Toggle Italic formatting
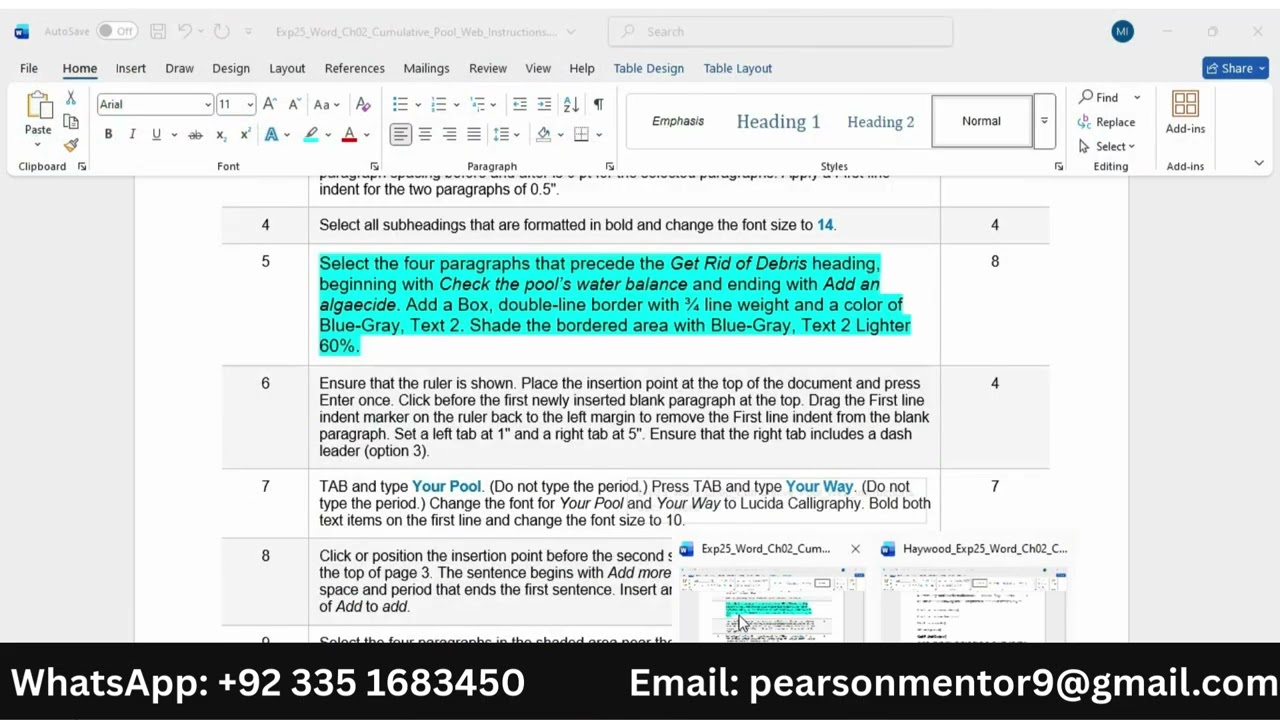 pos(132,134)
